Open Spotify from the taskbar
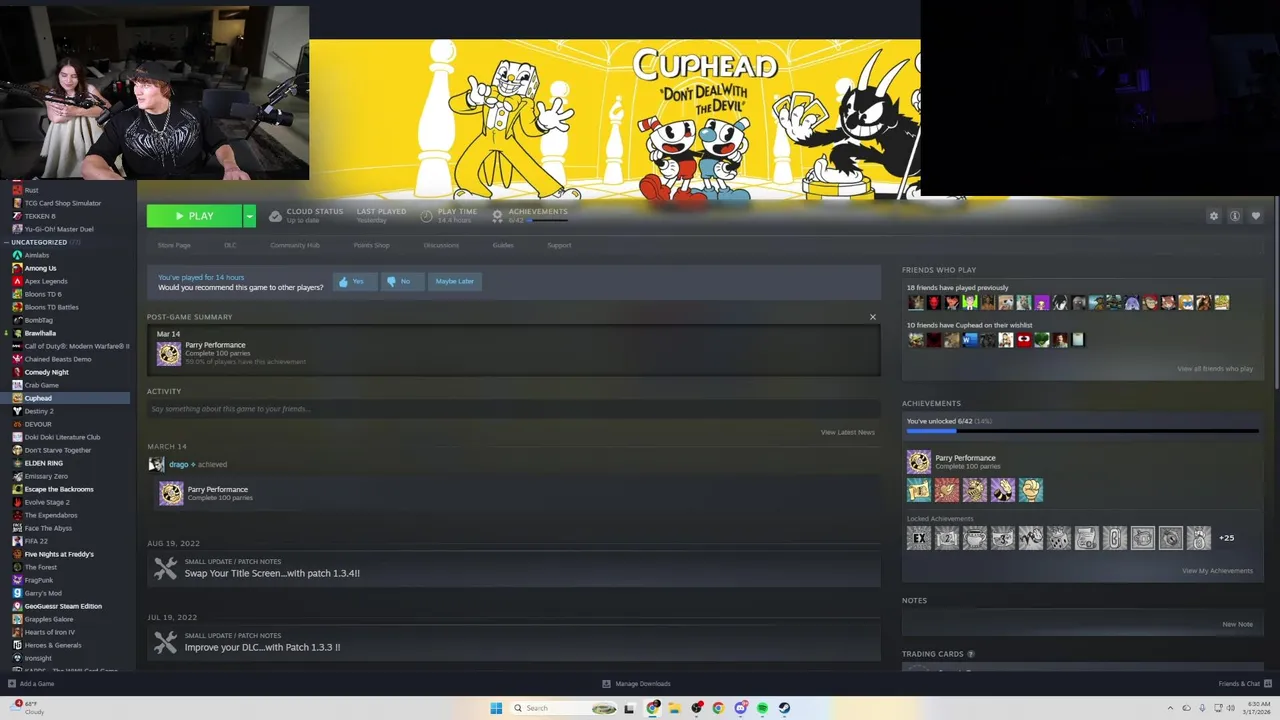Image resolution: width=1280 pixels, height=720 pixels. pyautogui.click(x=762, y=708)
